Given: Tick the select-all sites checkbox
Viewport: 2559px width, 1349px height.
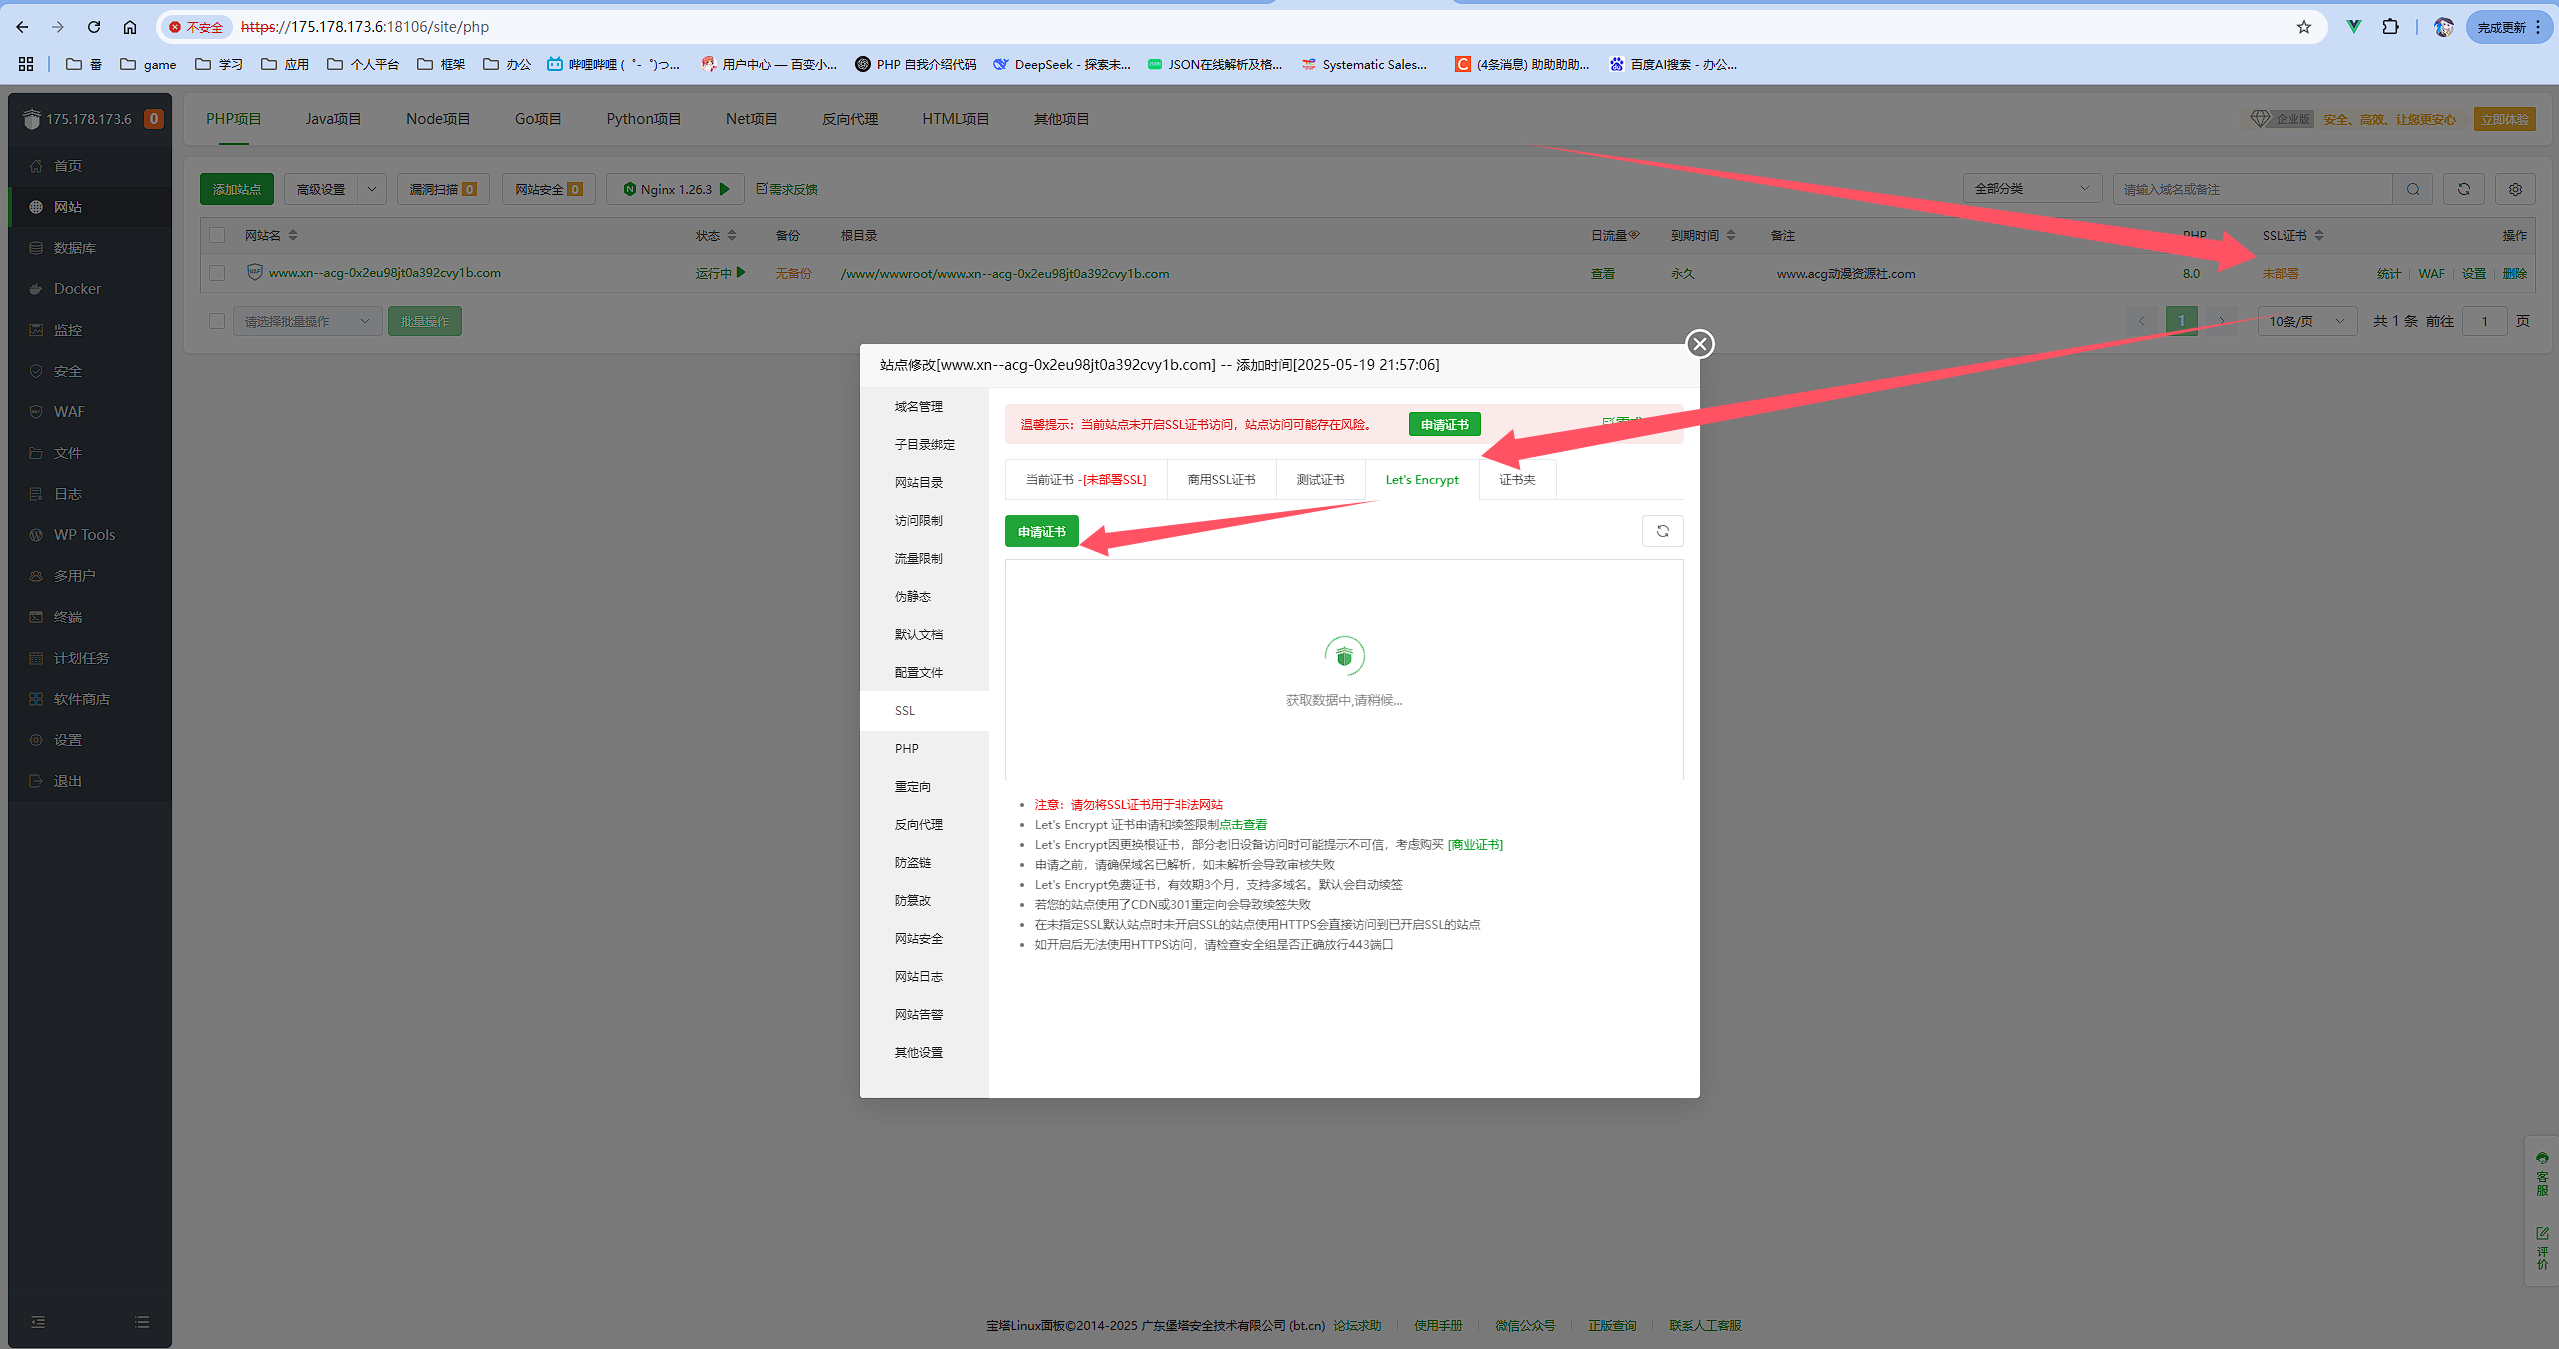Looking at the screenshot, I should [217, 236].
